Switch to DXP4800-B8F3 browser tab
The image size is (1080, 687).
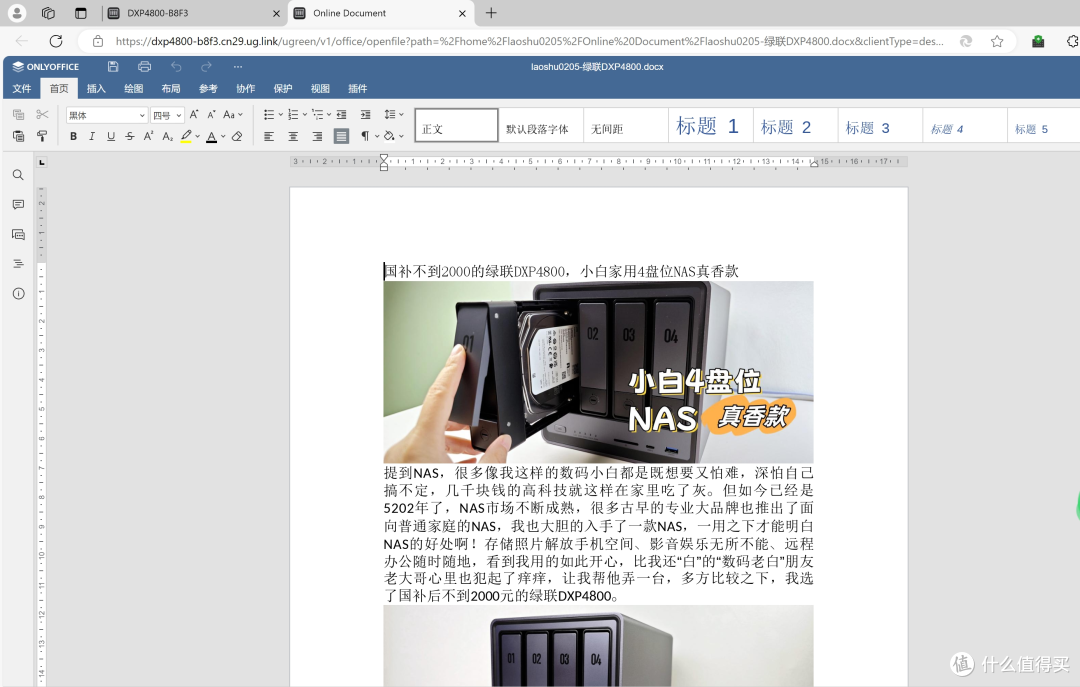tap(193, 13)
